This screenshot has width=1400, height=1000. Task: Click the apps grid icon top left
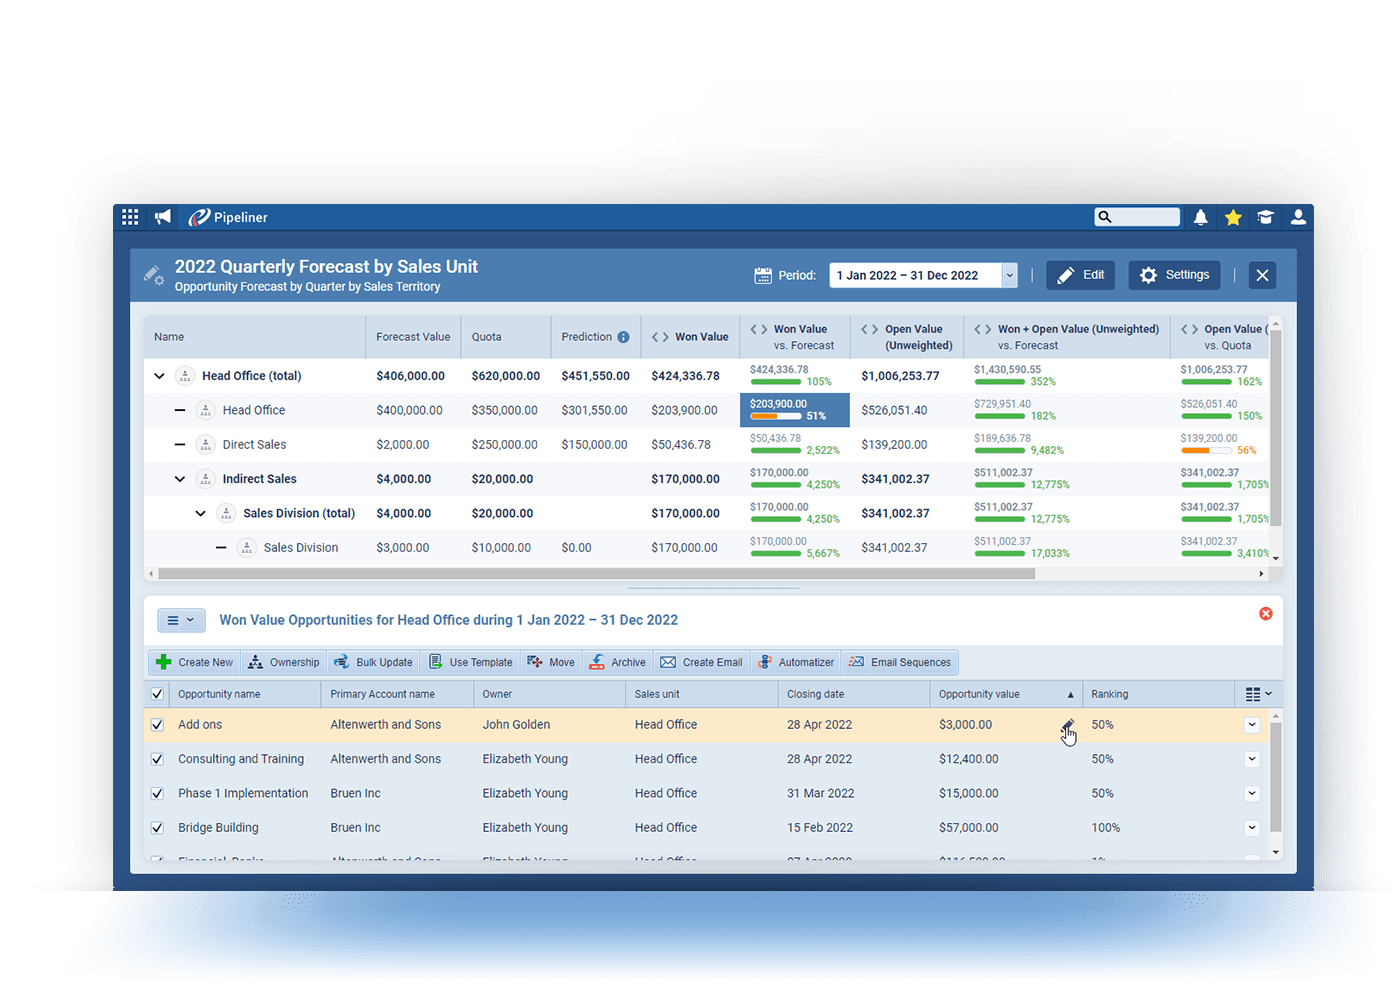pyautogui.click(x=130, y=217)
